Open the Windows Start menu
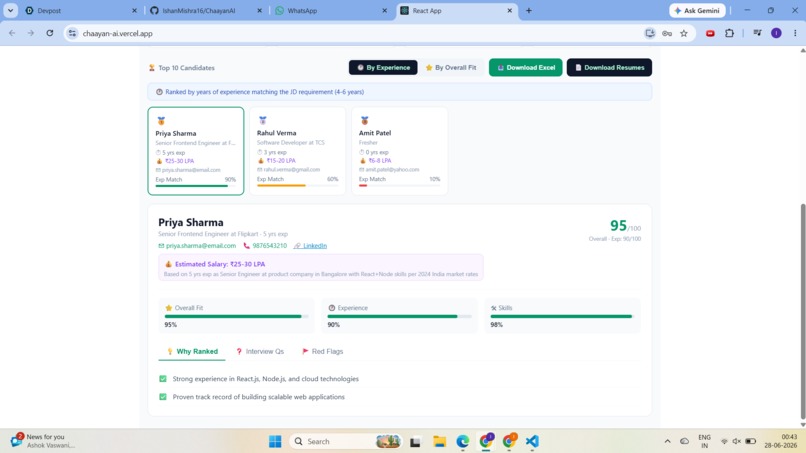 (x=275, y=441)
